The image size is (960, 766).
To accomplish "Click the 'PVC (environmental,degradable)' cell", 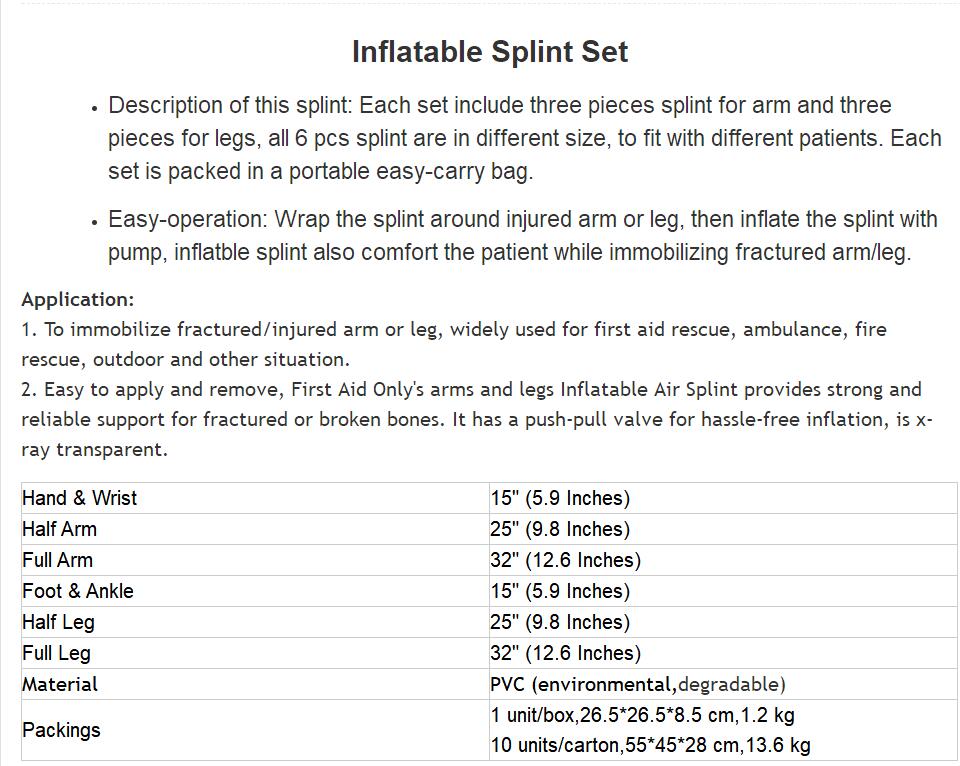I will tap(638, 684).
